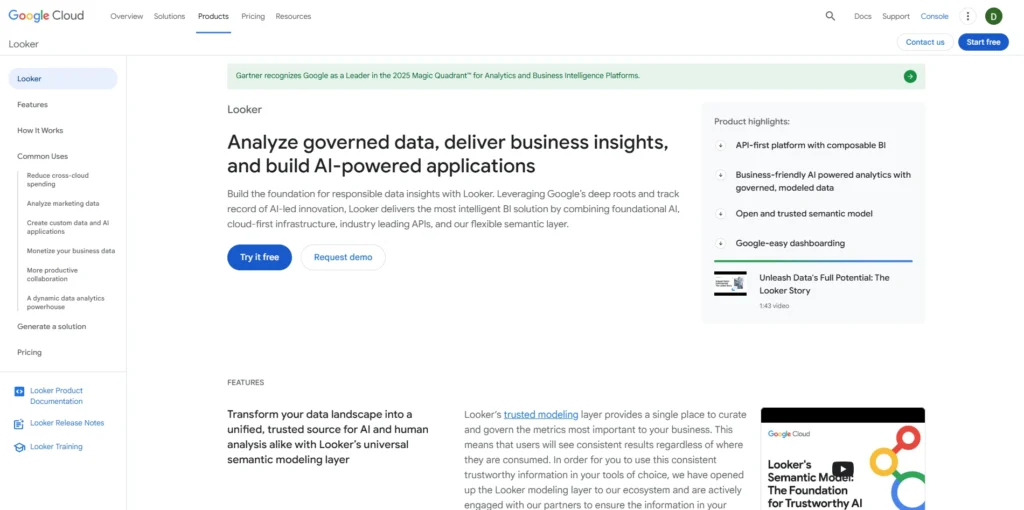1024x510 pixels.
Task: Follow the trusted modeling hyperlink
Action: pos(541,414)
